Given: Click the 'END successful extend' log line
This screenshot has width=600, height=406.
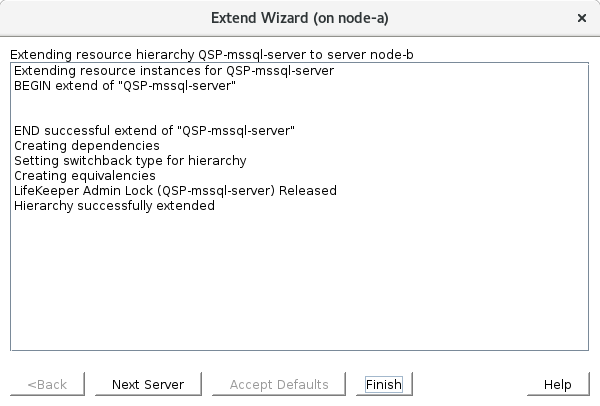Looking at the screenshot, I should (x=154, y=131).
